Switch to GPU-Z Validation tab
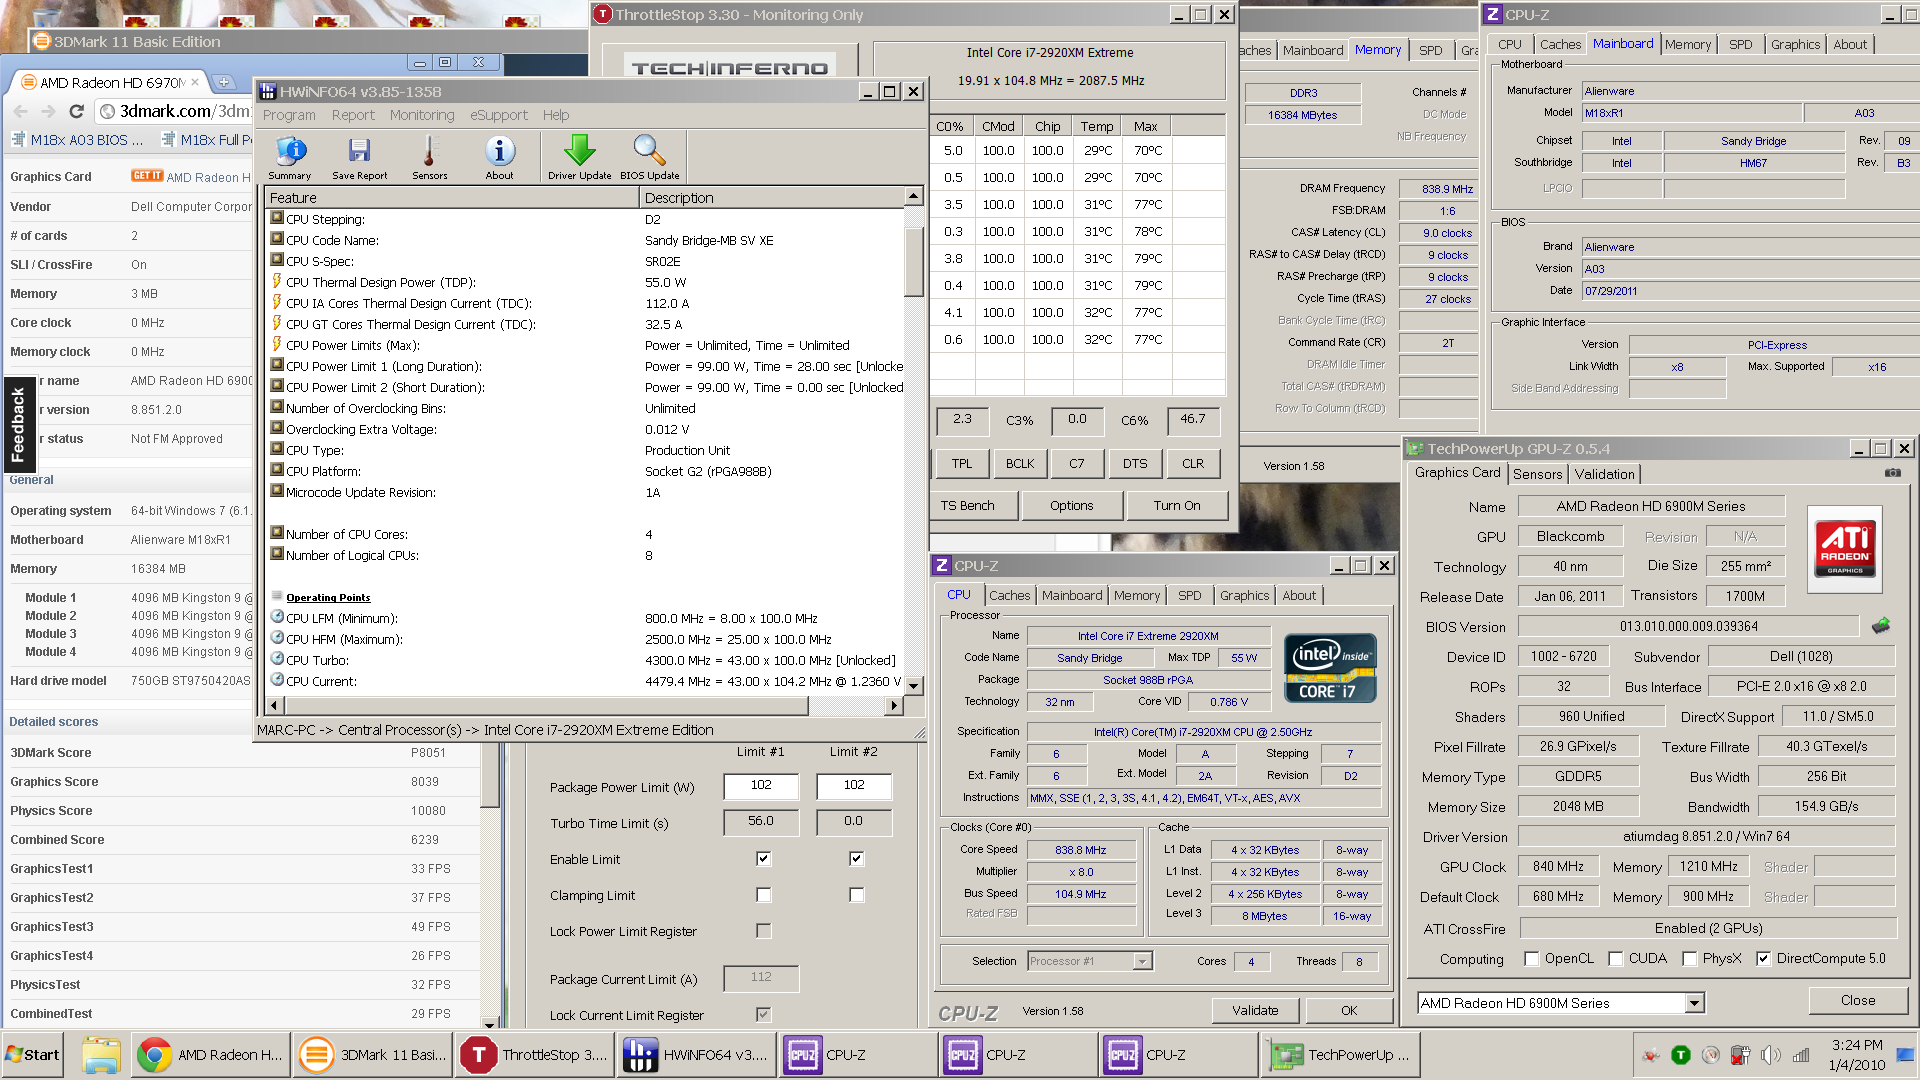Image resolution: width=1920 pixels, height=1080 pixels. click(1604, 474)
